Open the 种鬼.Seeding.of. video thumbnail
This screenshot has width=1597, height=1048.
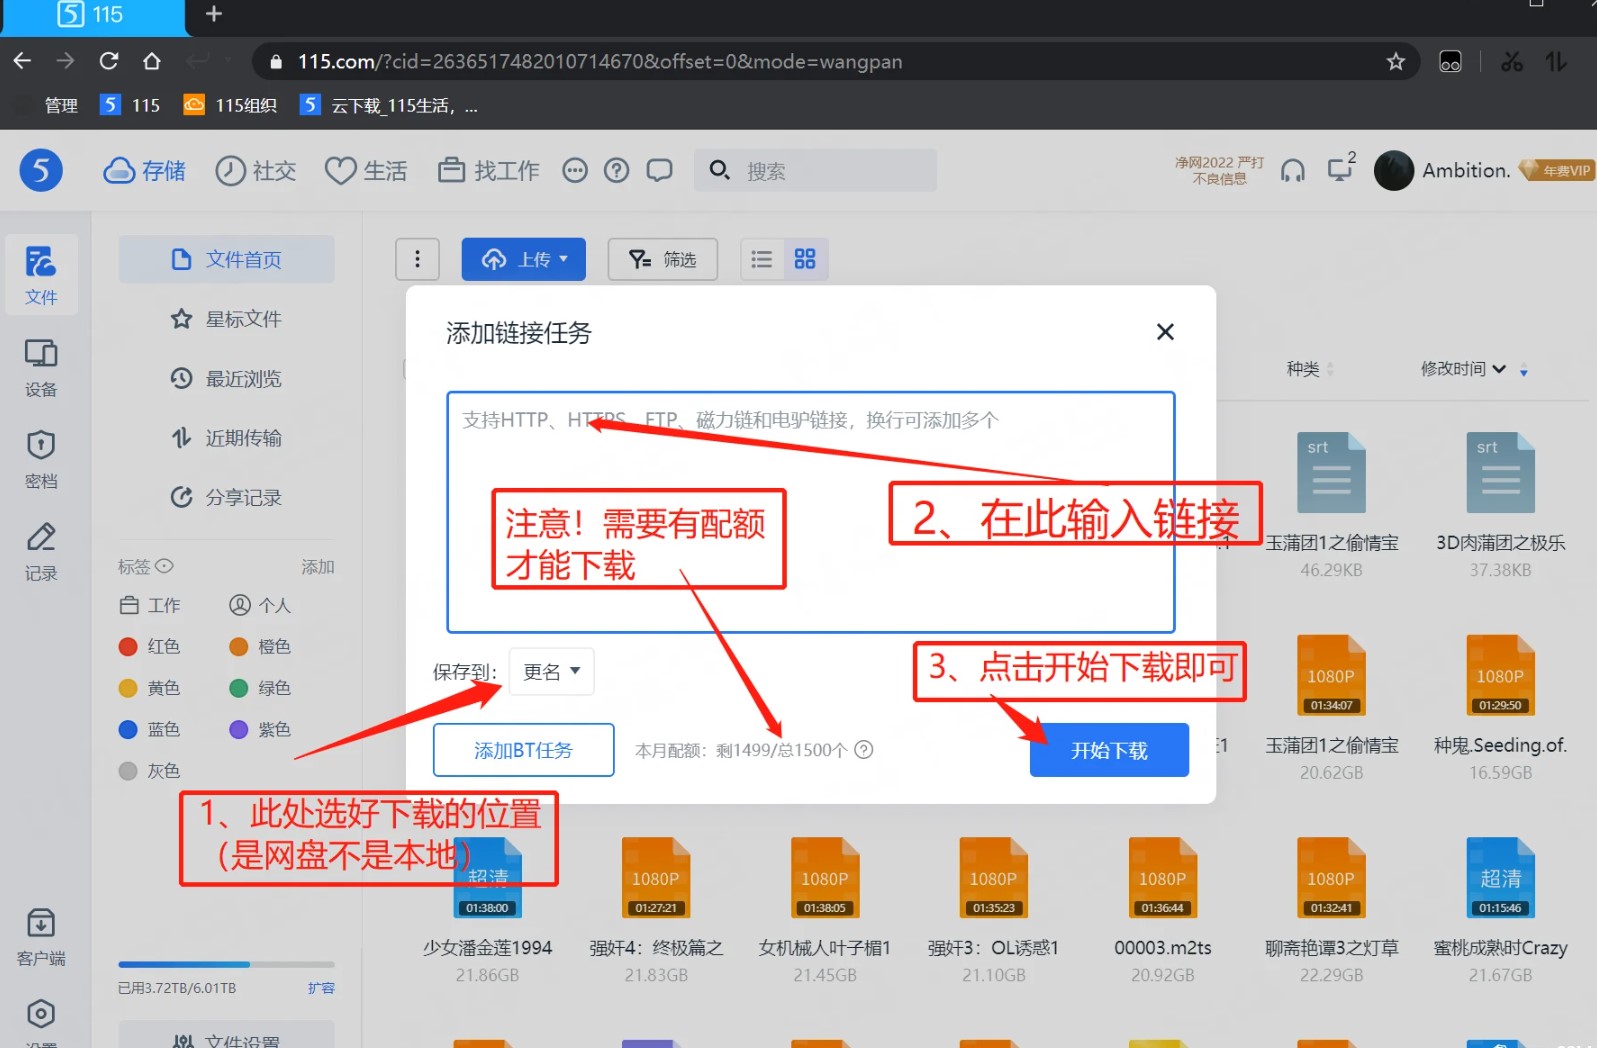click(1501, 675)
